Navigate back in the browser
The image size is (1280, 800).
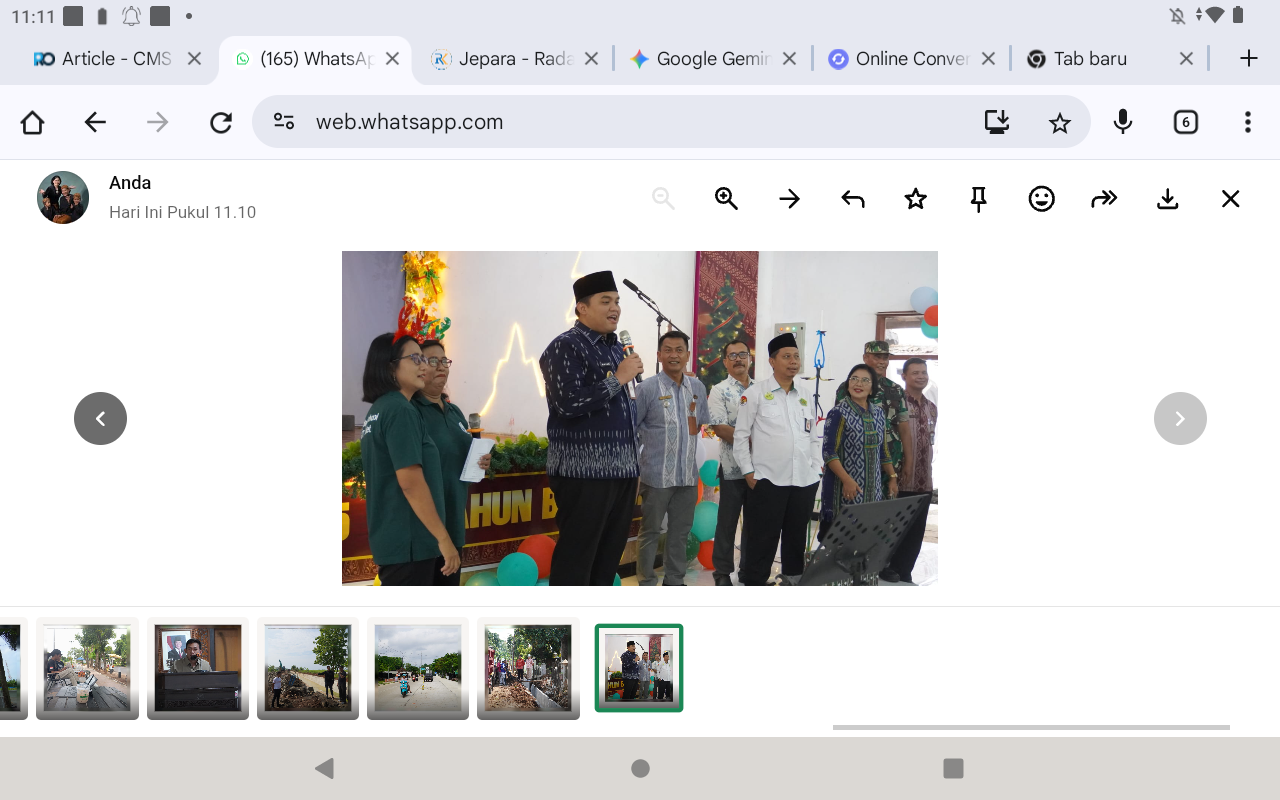[x=95, y=122]
